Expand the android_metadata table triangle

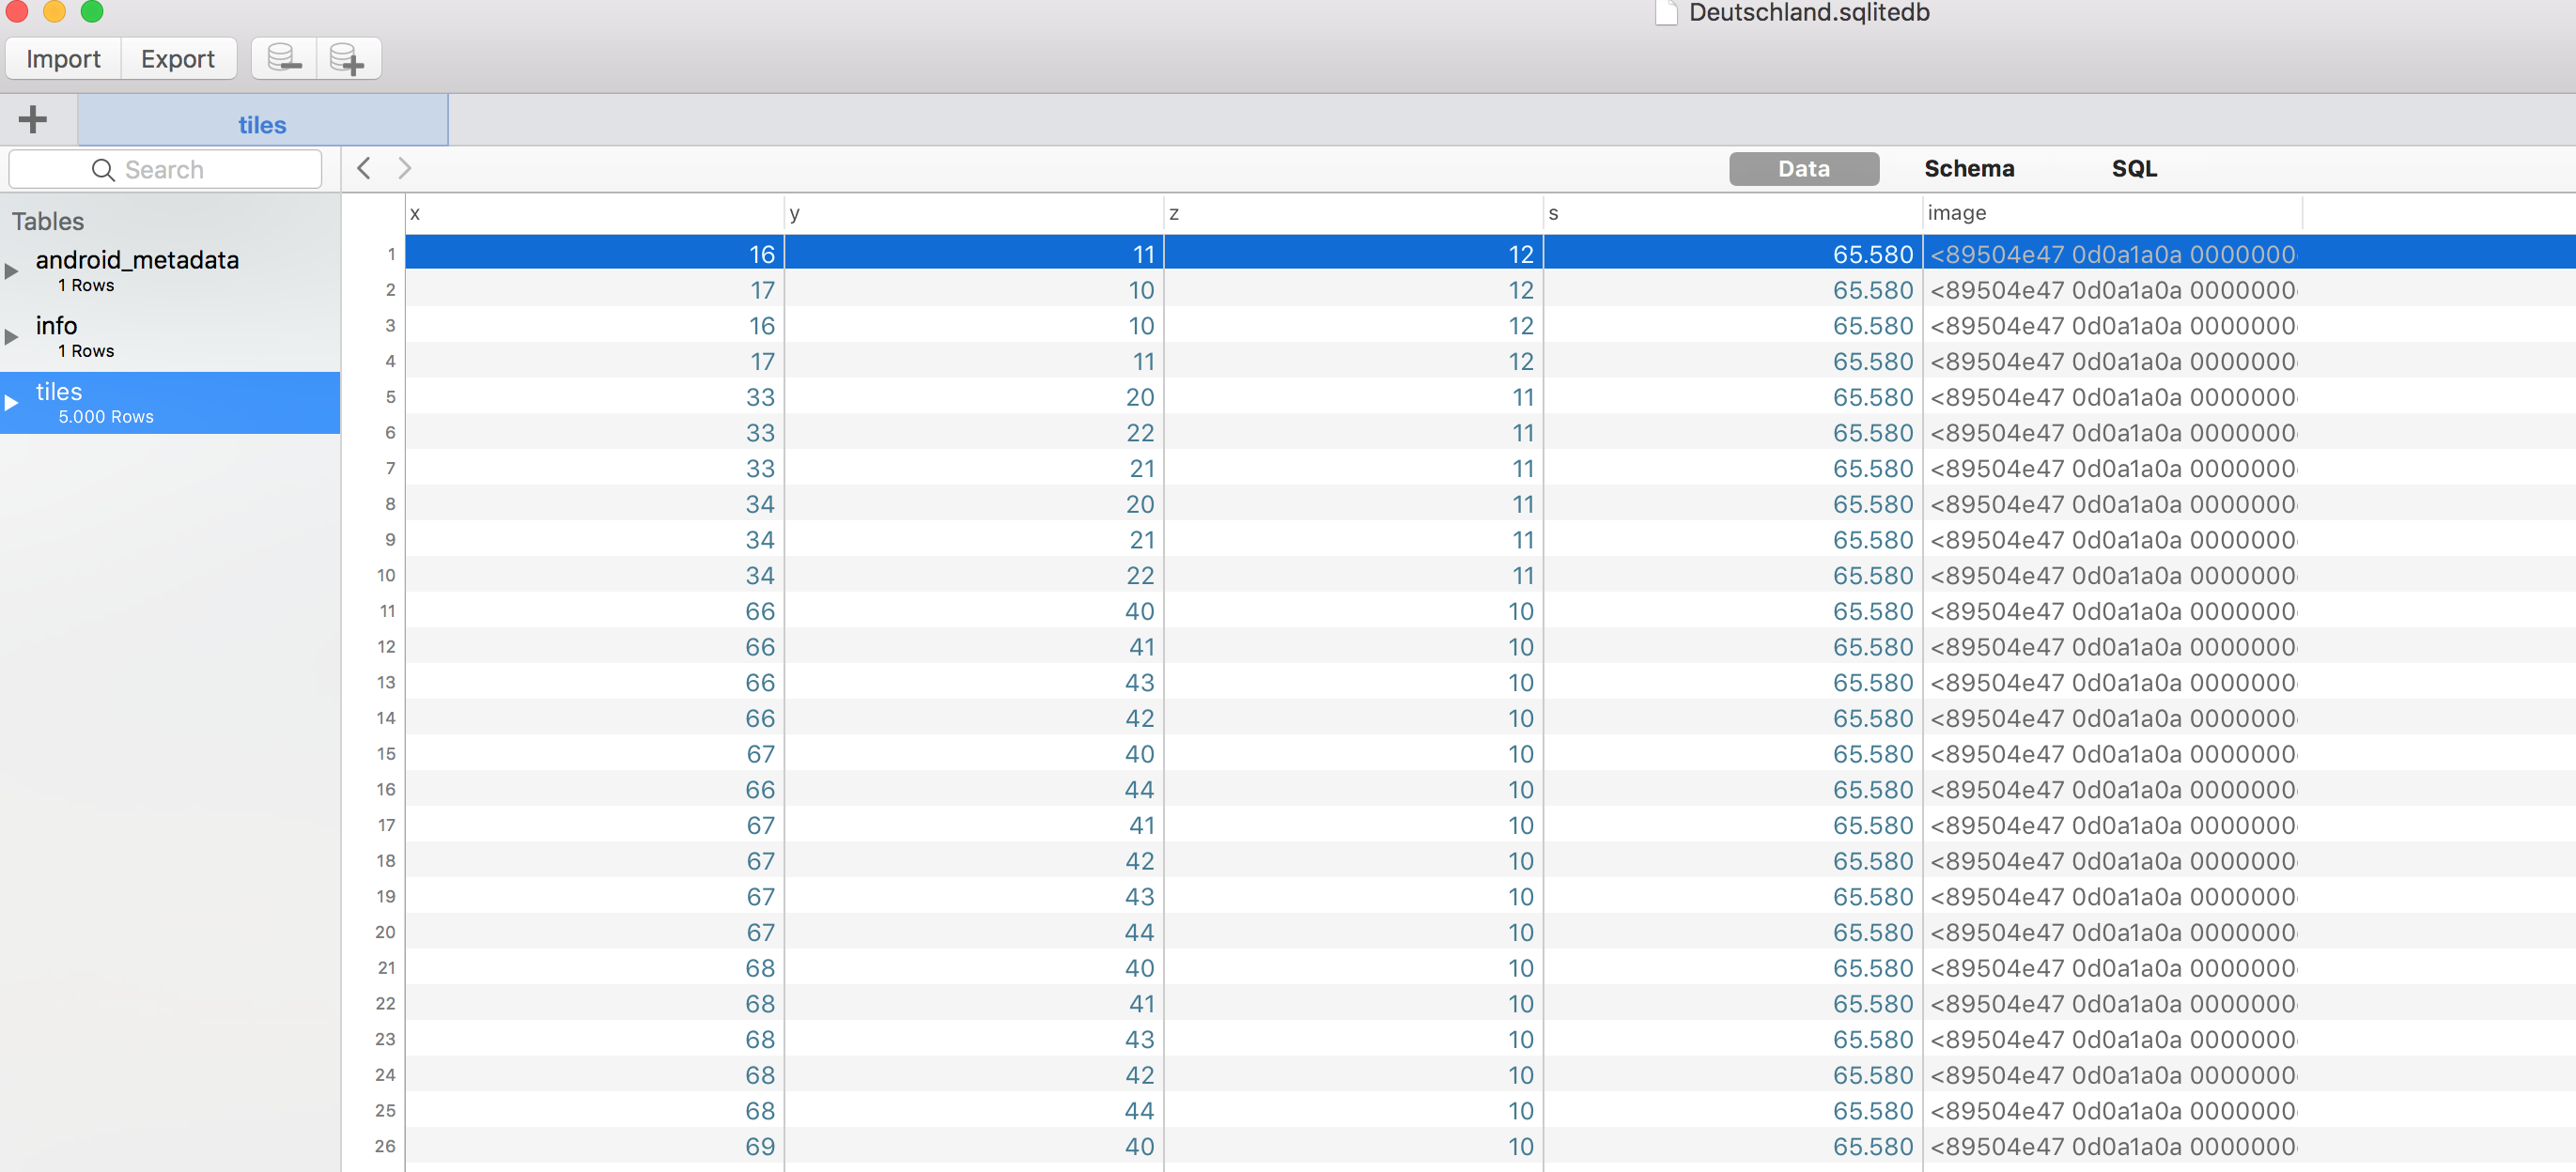[x=12, y=271]
